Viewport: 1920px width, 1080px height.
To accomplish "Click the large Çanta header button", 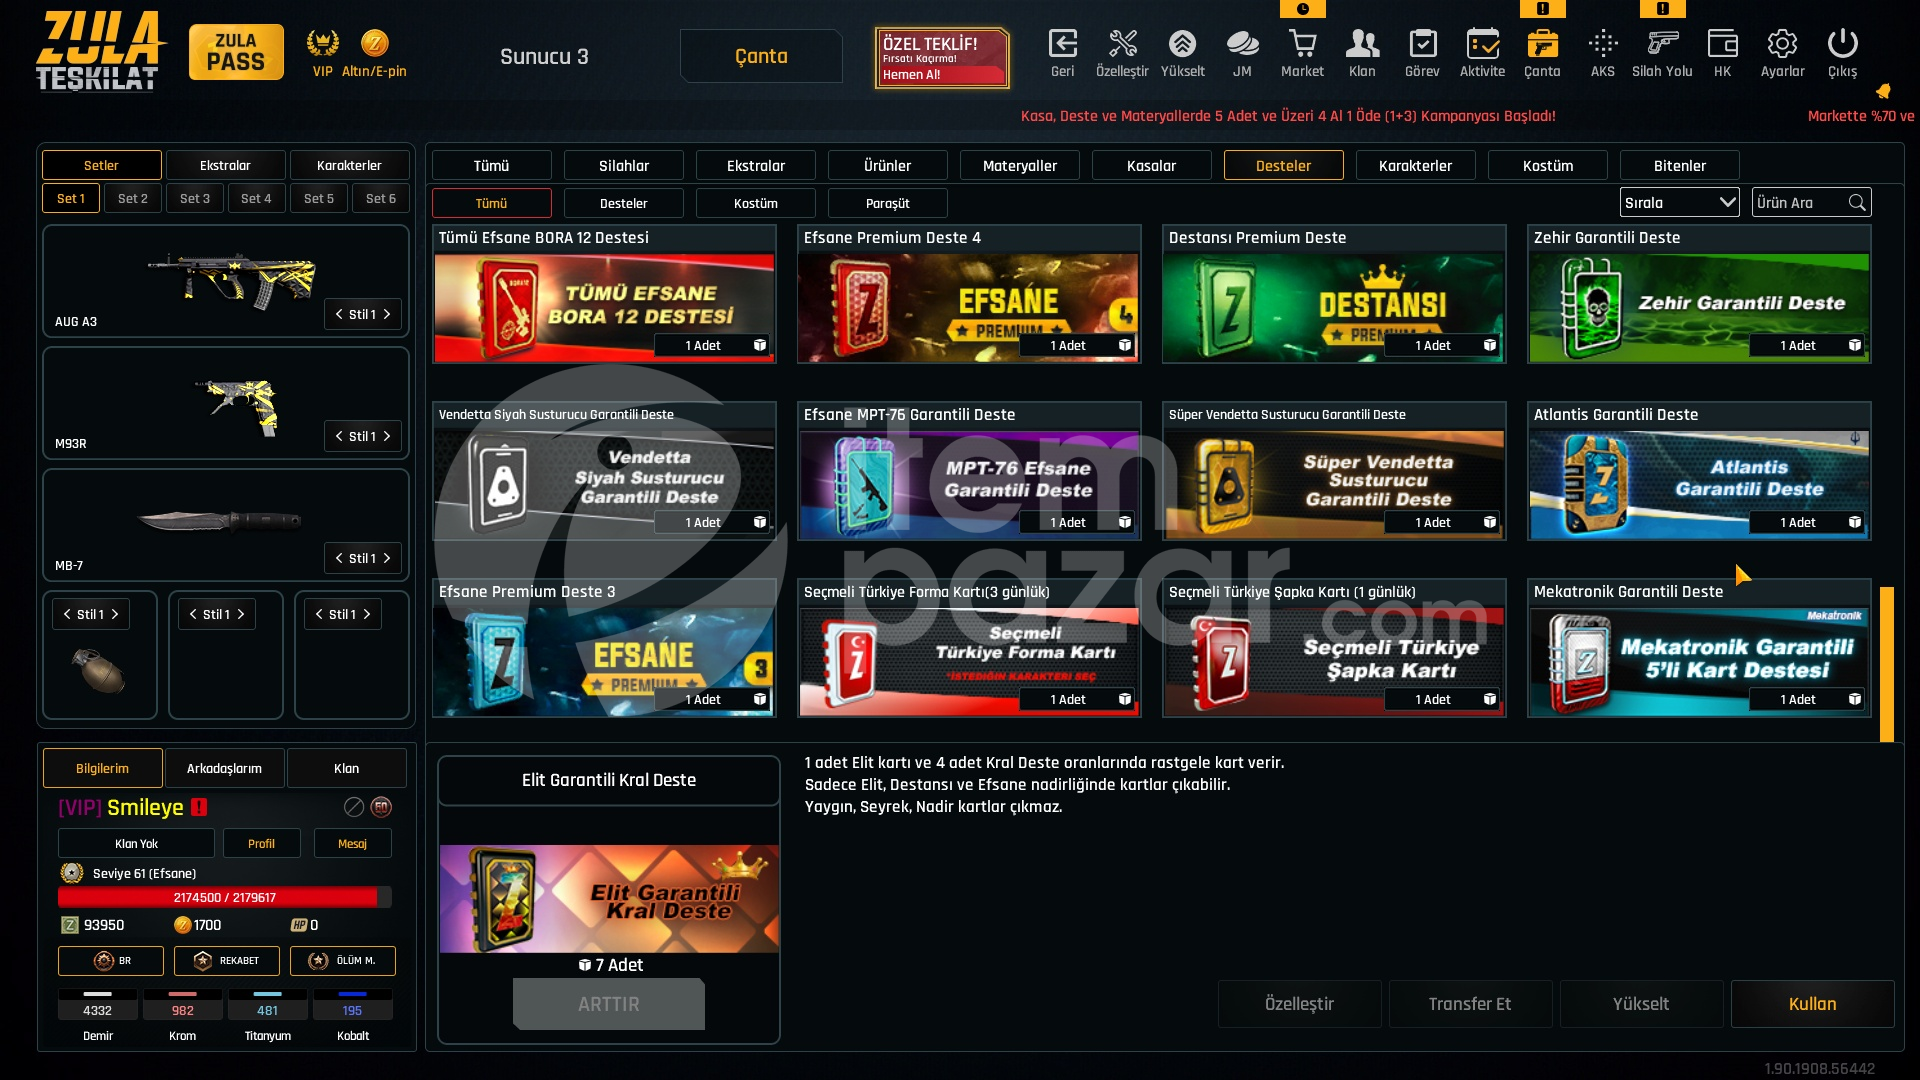I will [761, 56].
